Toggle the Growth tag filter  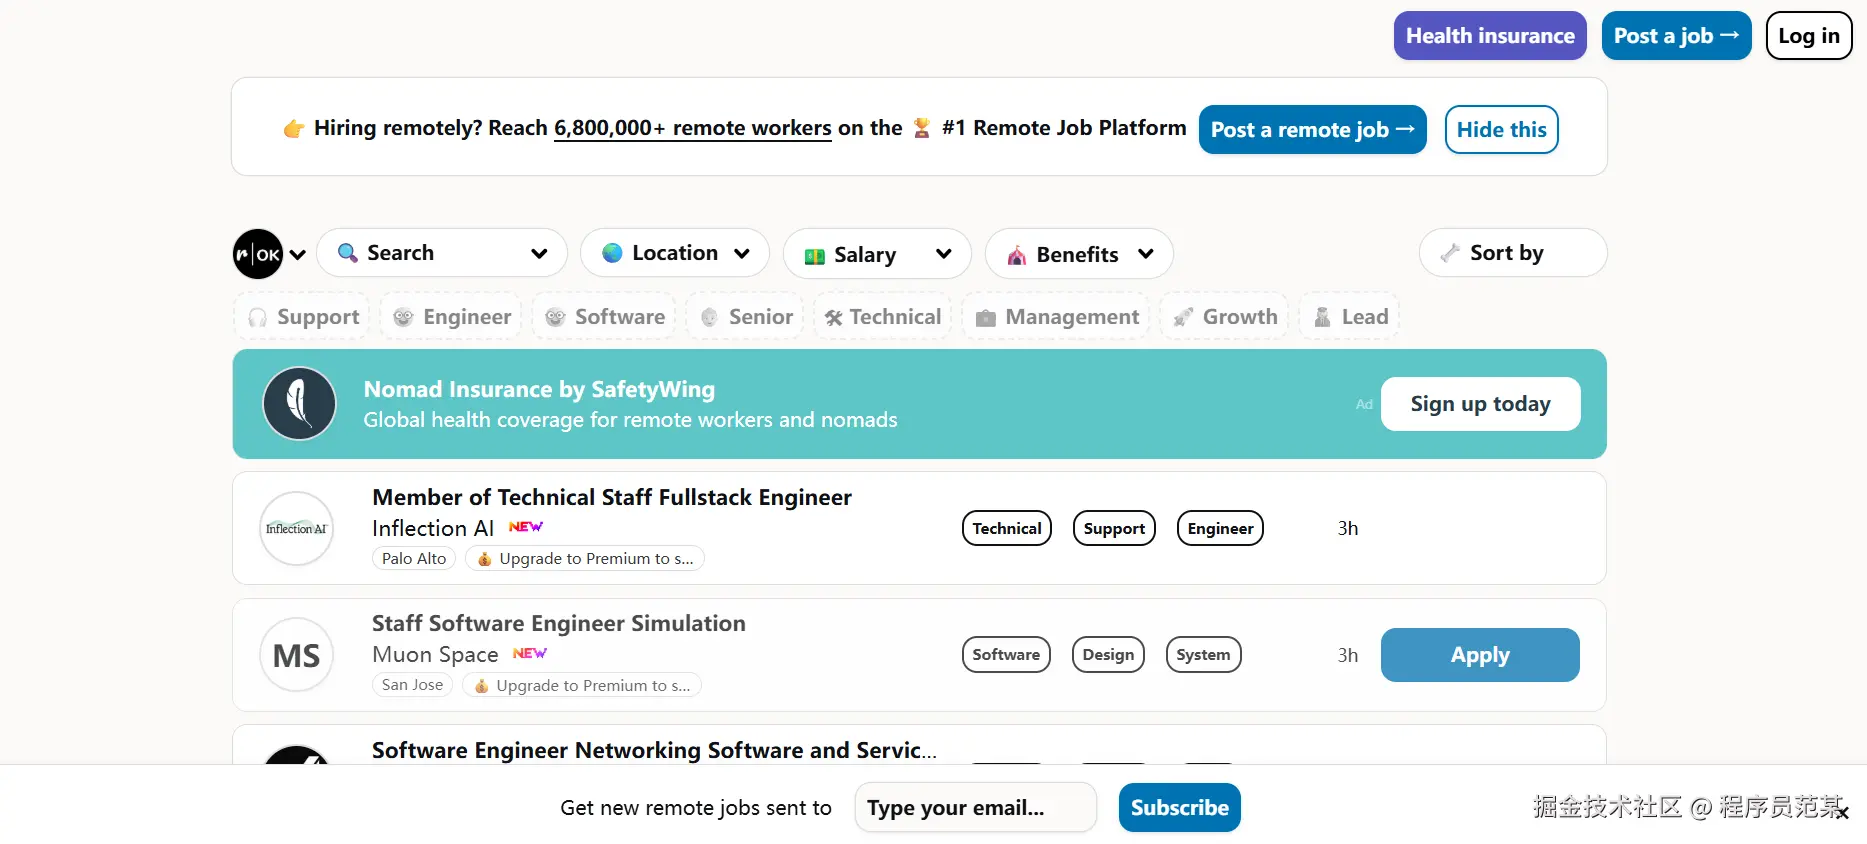(1225, 317)
